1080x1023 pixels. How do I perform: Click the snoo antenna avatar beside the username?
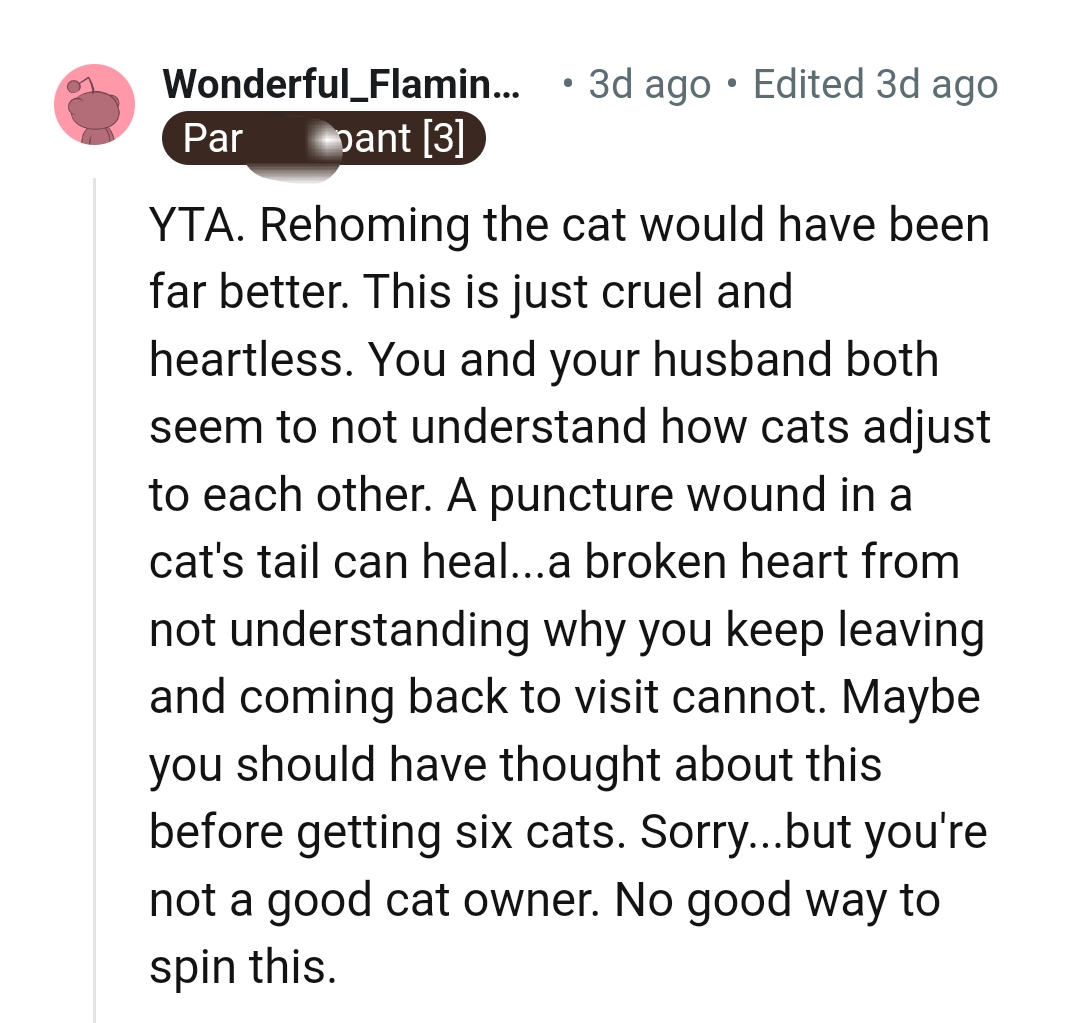point(94,105)
